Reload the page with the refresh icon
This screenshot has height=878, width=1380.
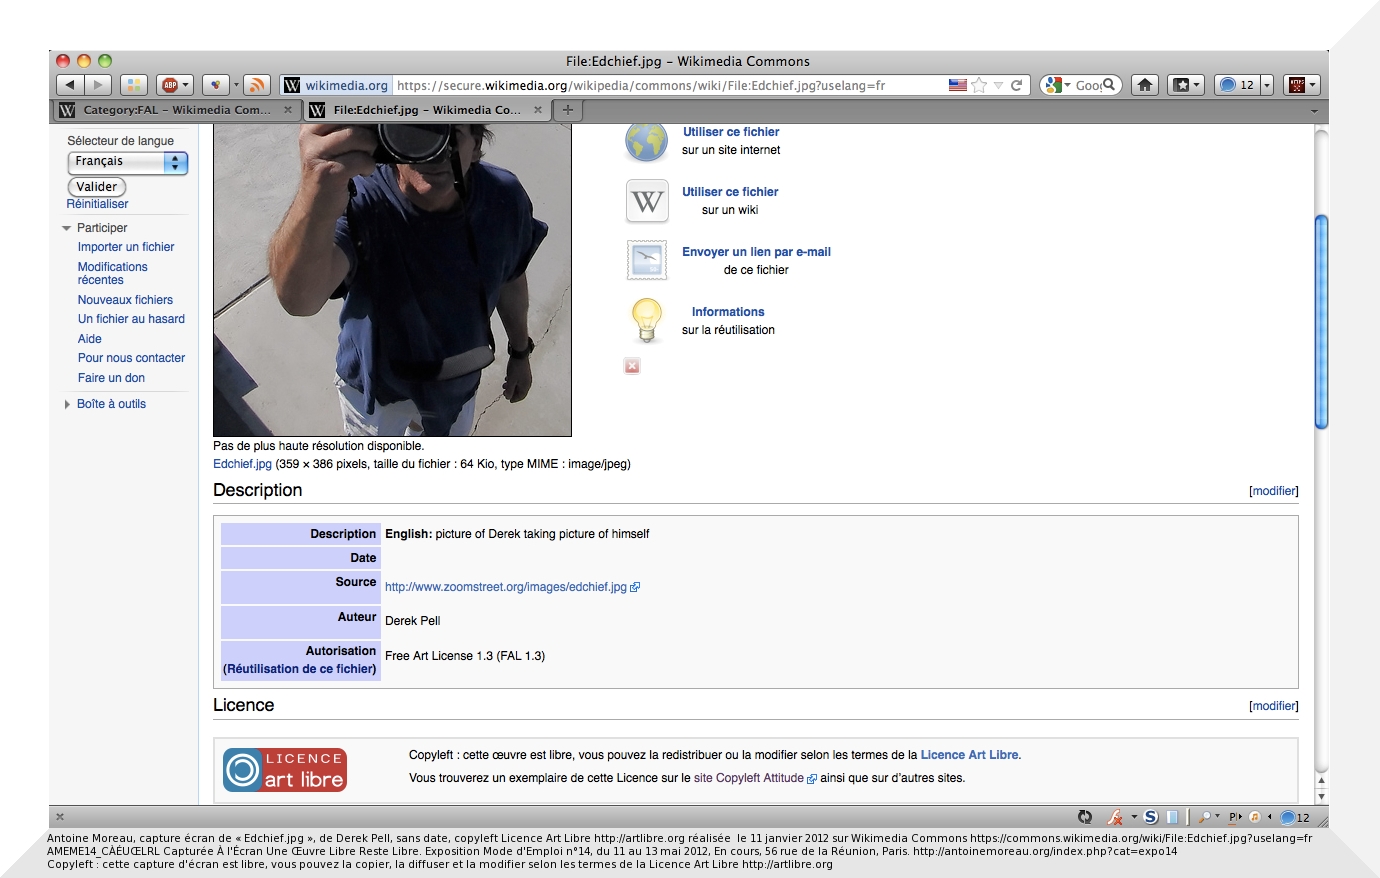pyautogui.click(x=1016, y=85)
